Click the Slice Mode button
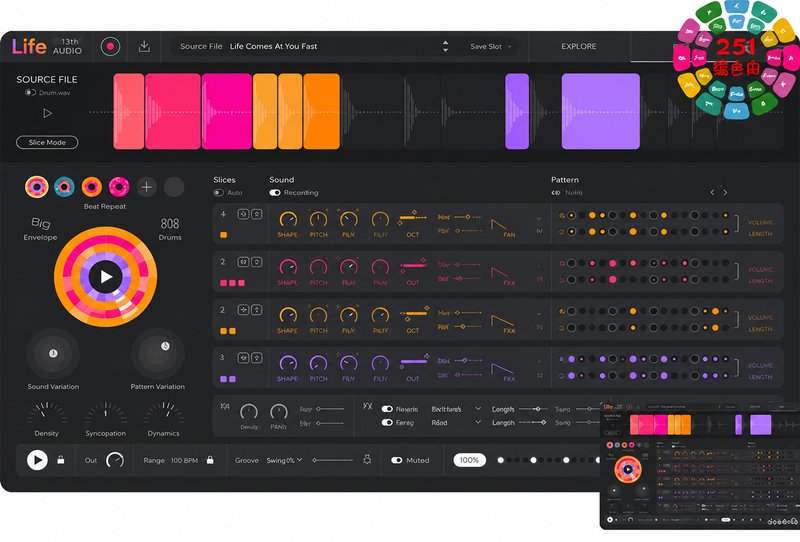The image size is (800, 542). tap(47, 142)
